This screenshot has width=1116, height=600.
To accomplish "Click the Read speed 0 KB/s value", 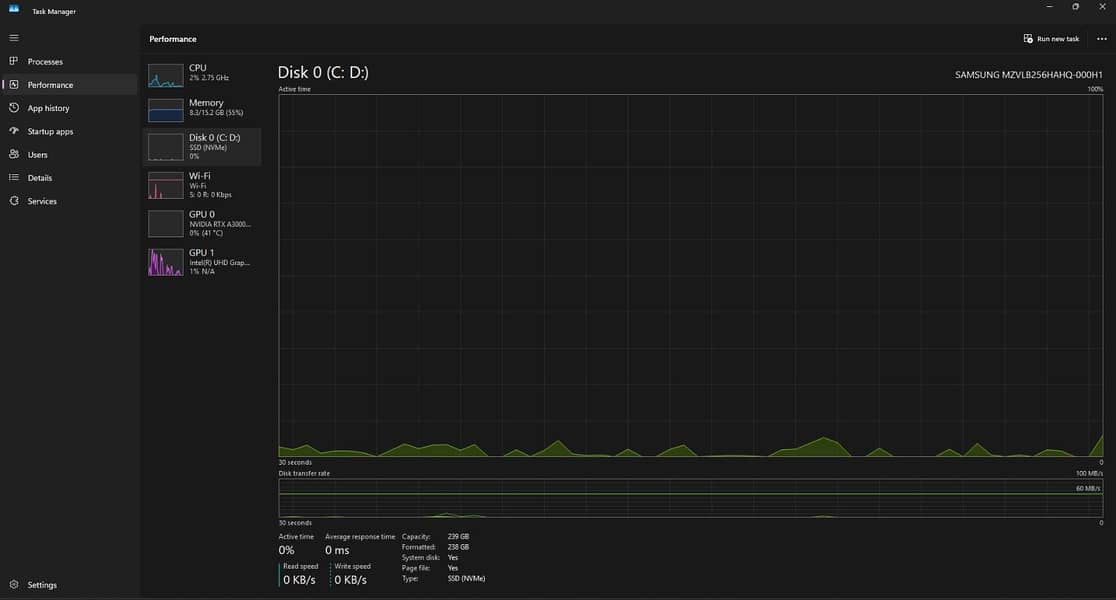I will tap(299, 580).
